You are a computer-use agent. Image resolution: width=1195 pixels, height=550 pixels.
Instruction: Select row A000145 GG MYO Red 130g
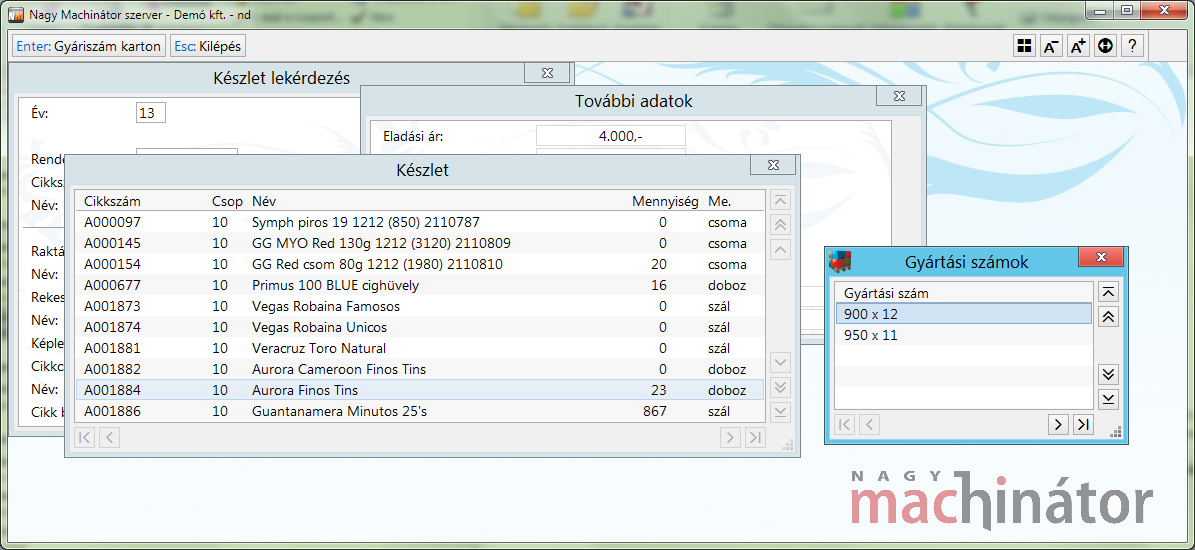(420, 243)
